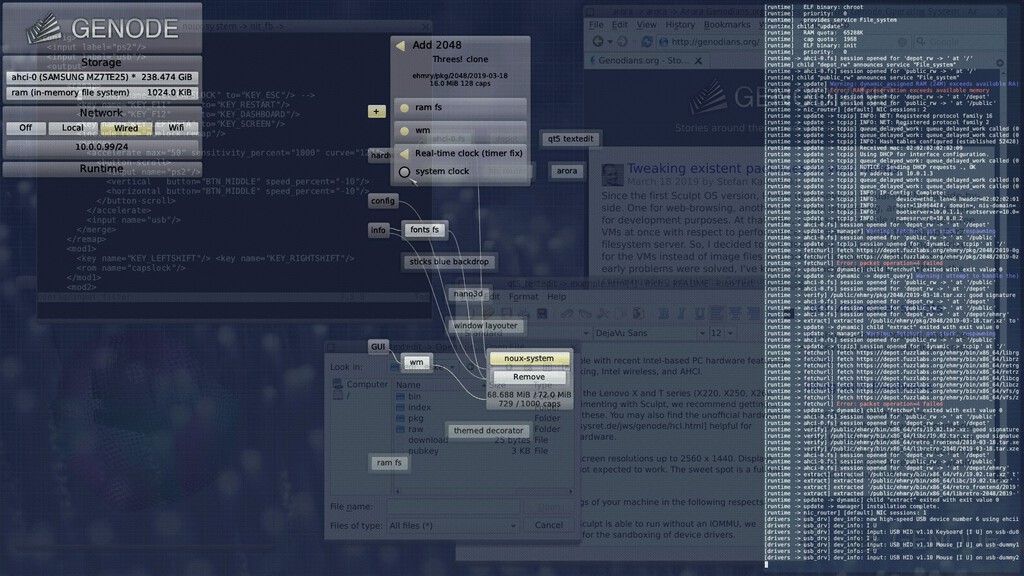Open the History menu in Arora
The width and height of the screenshot is (1024, 576).
680,25
